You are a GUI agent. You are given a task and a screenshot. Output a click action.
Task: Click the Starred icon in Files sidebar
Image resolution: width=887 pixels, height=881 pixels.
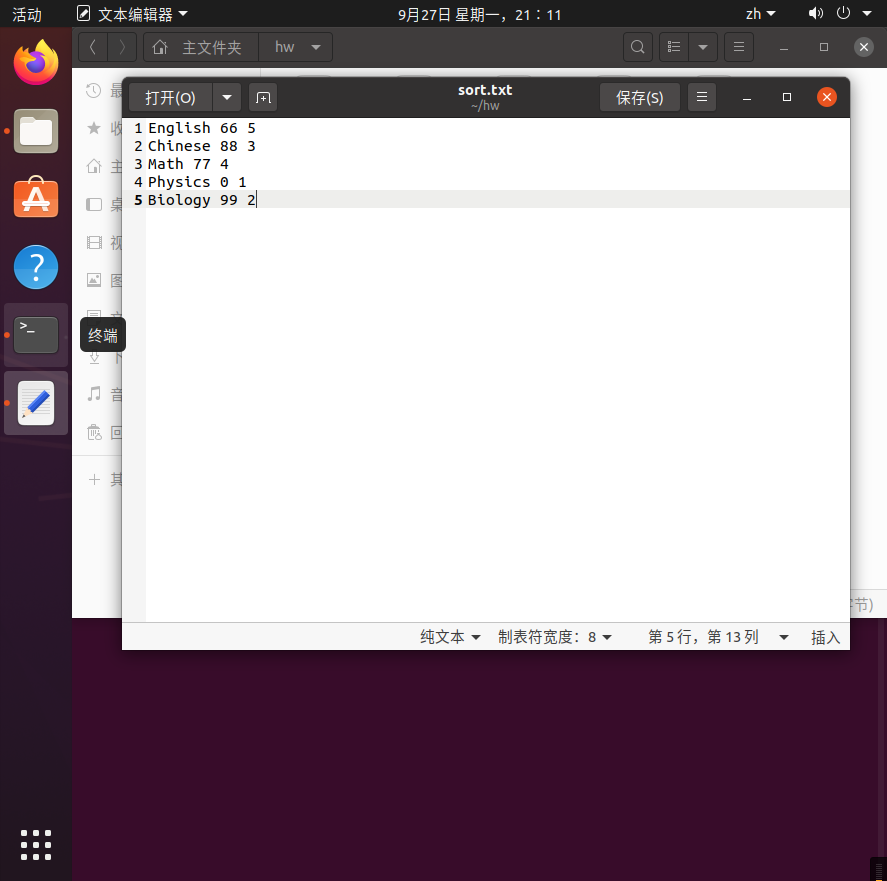coord(94,128)
